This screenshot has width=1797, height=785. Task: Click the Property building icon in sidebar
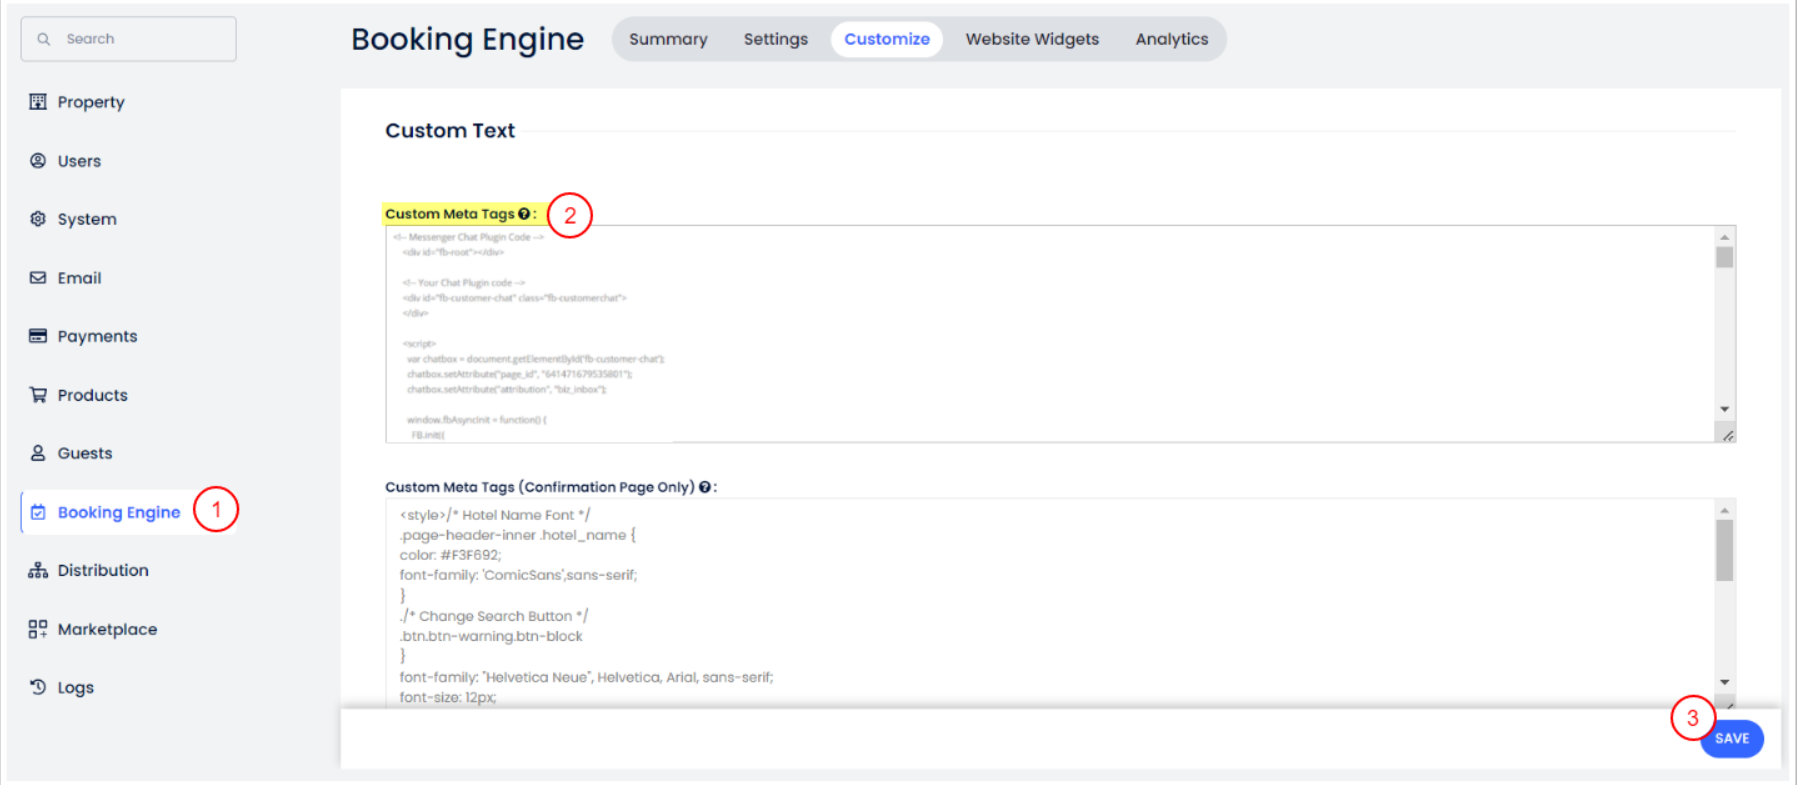point(38,102)
